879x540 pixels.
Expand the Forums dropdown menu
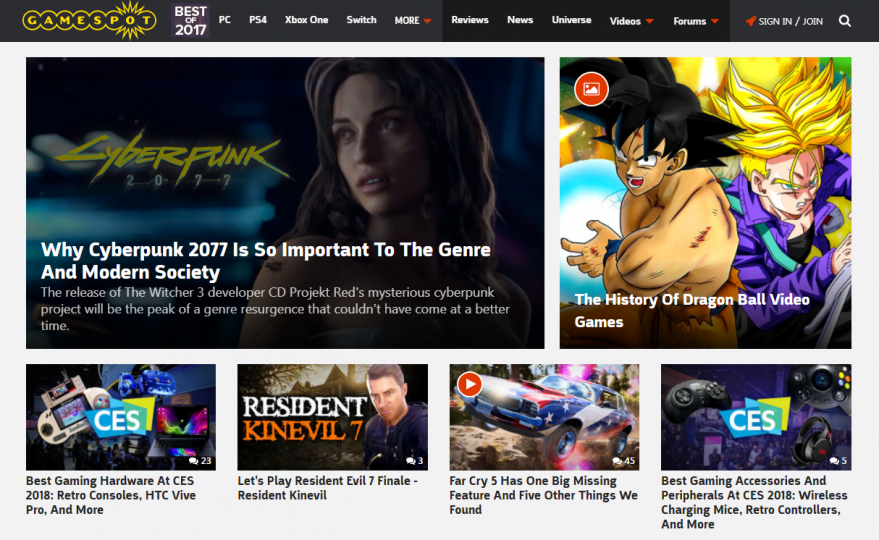click(x=696, y=21)
